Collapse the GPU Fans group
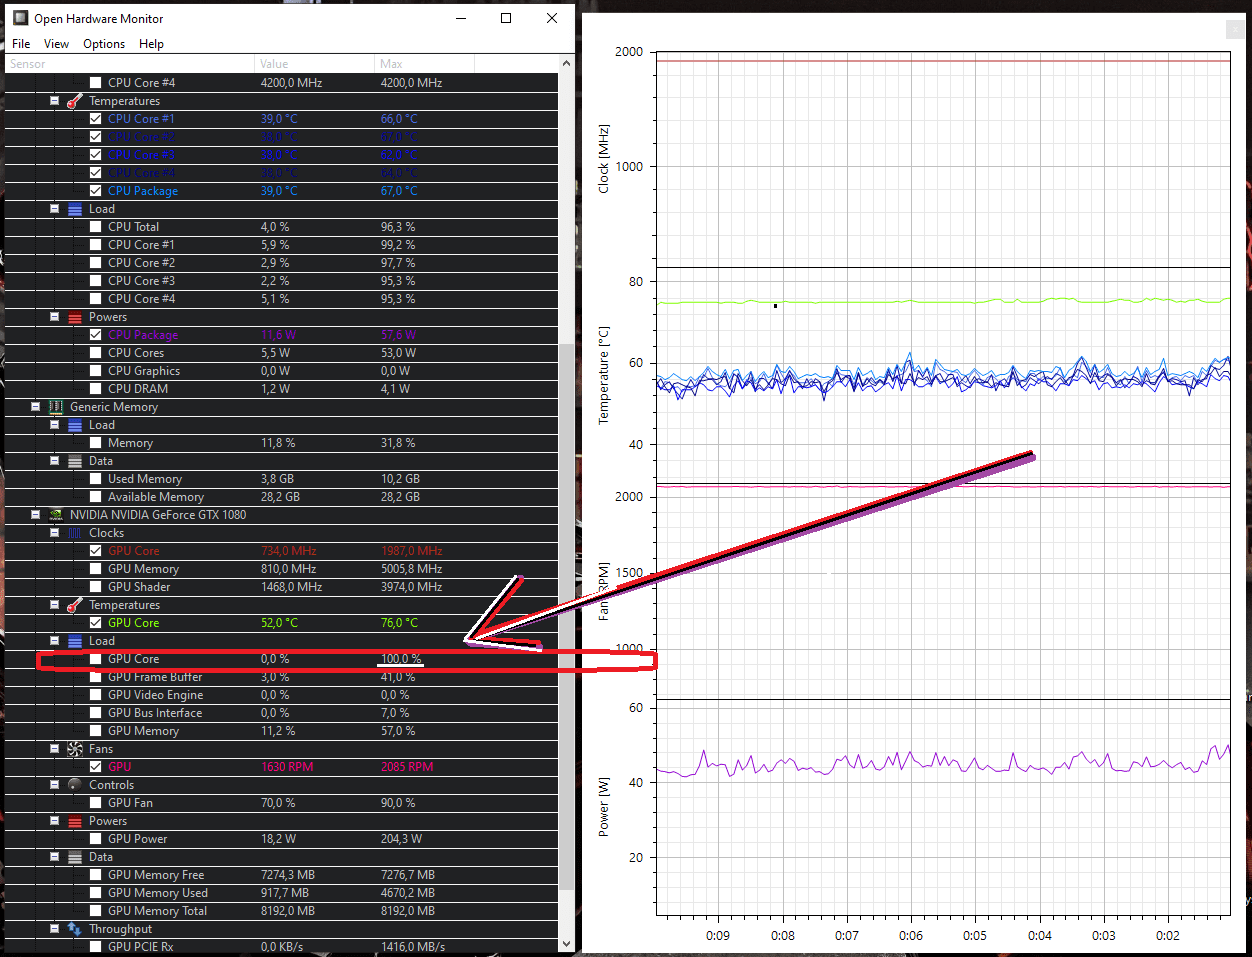1252x957 pixels. coord(55,749)
